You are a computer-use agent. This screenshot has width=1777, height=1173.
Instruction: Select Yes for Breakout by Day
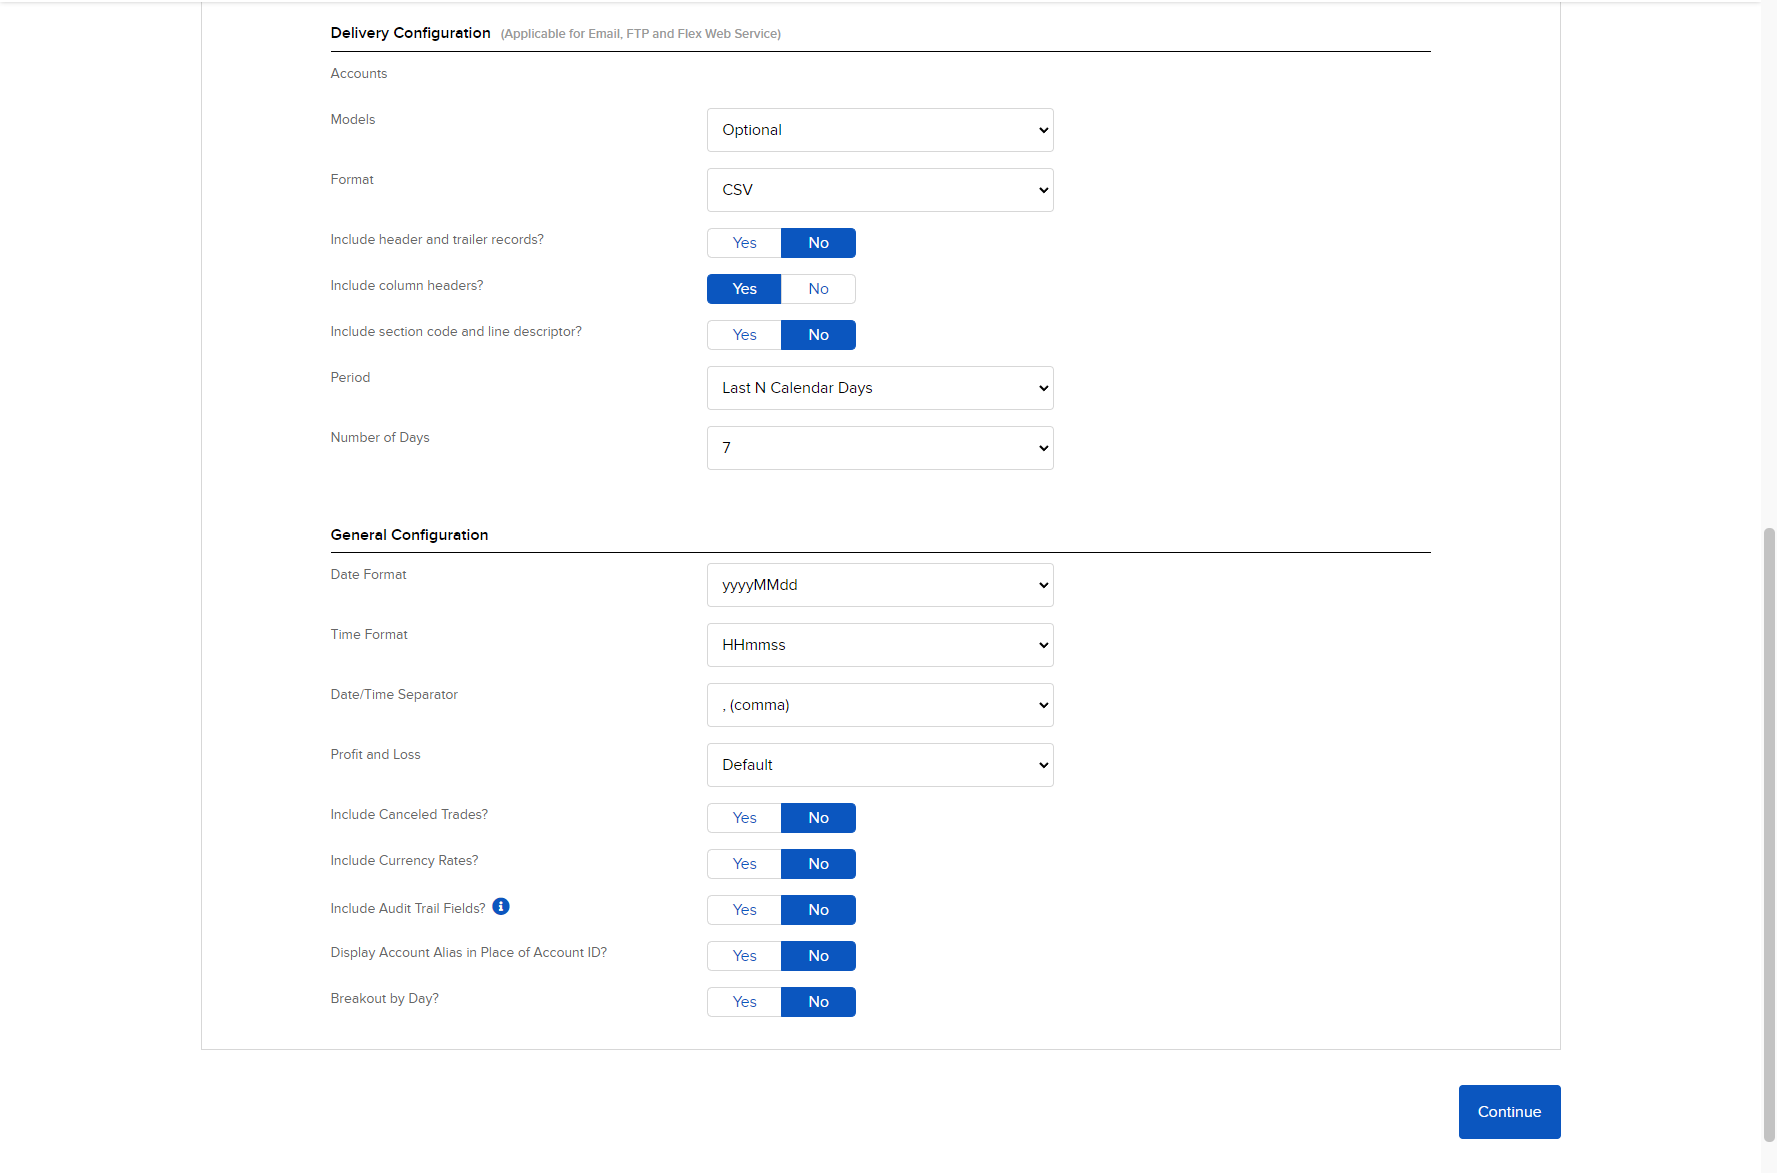[744, 1002]
